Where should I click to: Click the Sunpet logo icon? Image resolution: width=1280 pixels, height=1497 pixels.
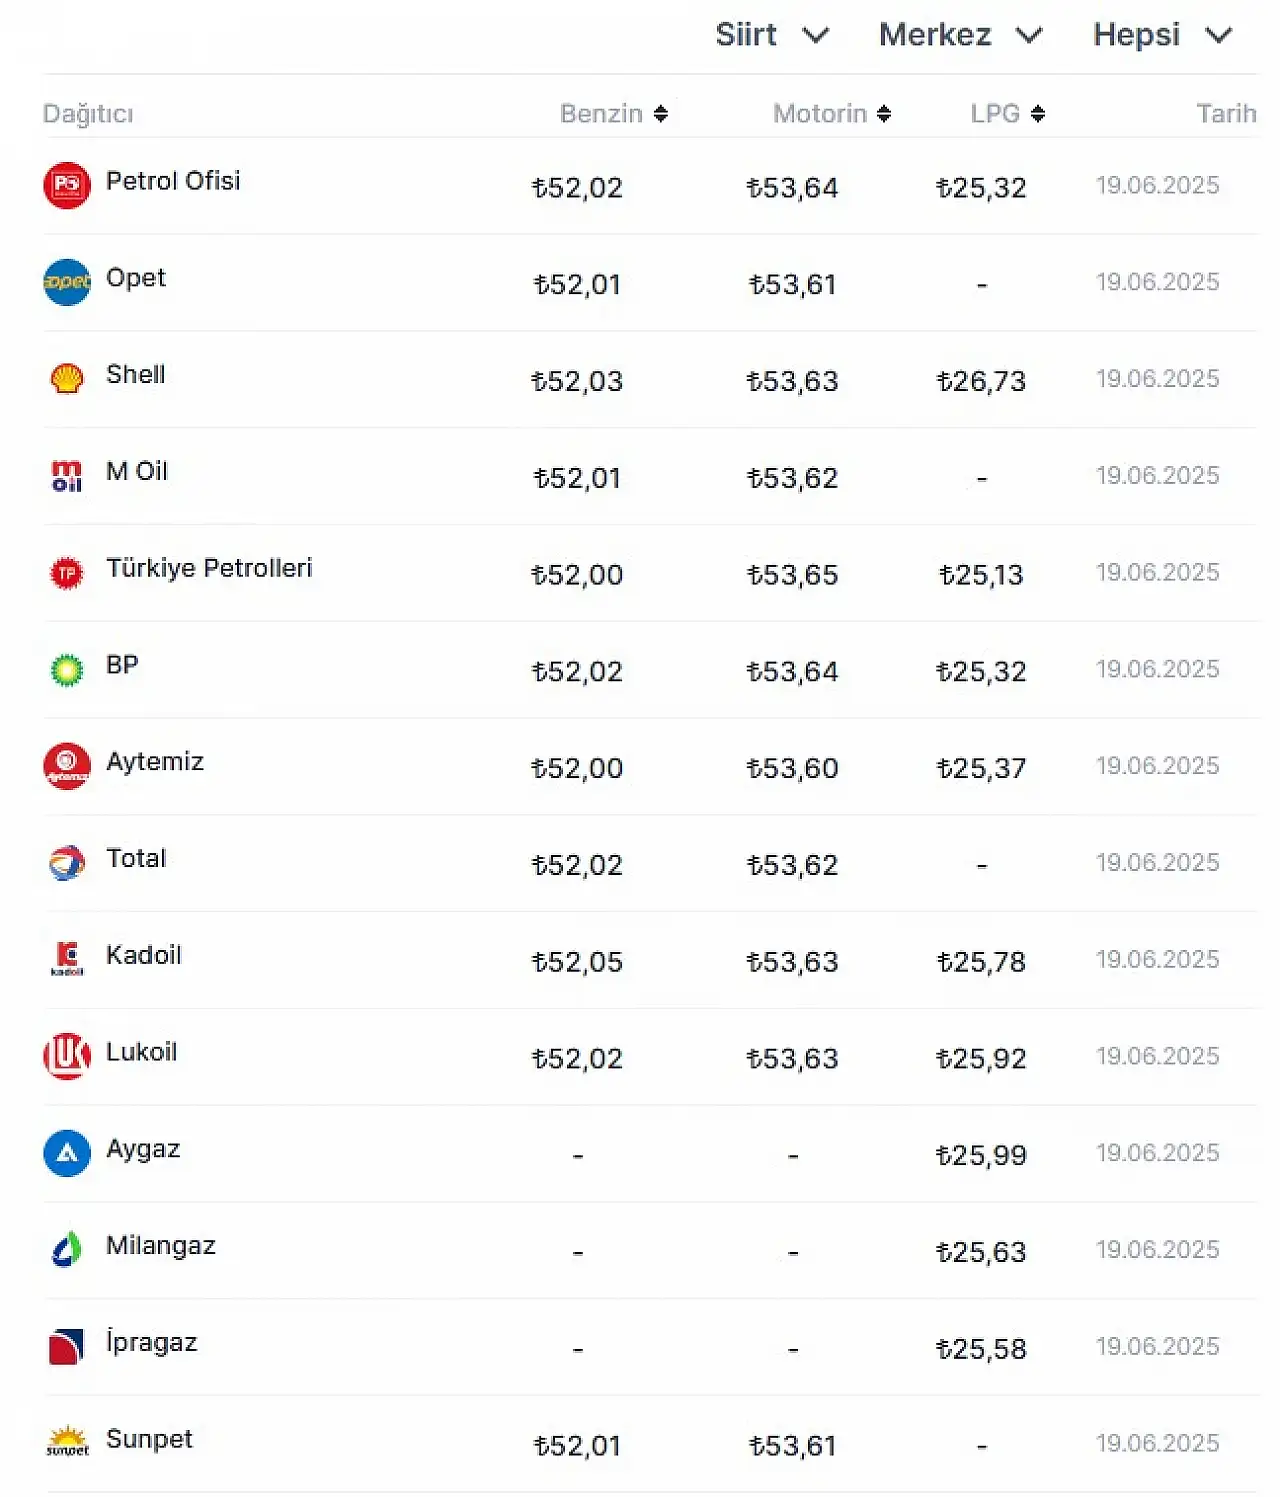[x=67, y=1441]
